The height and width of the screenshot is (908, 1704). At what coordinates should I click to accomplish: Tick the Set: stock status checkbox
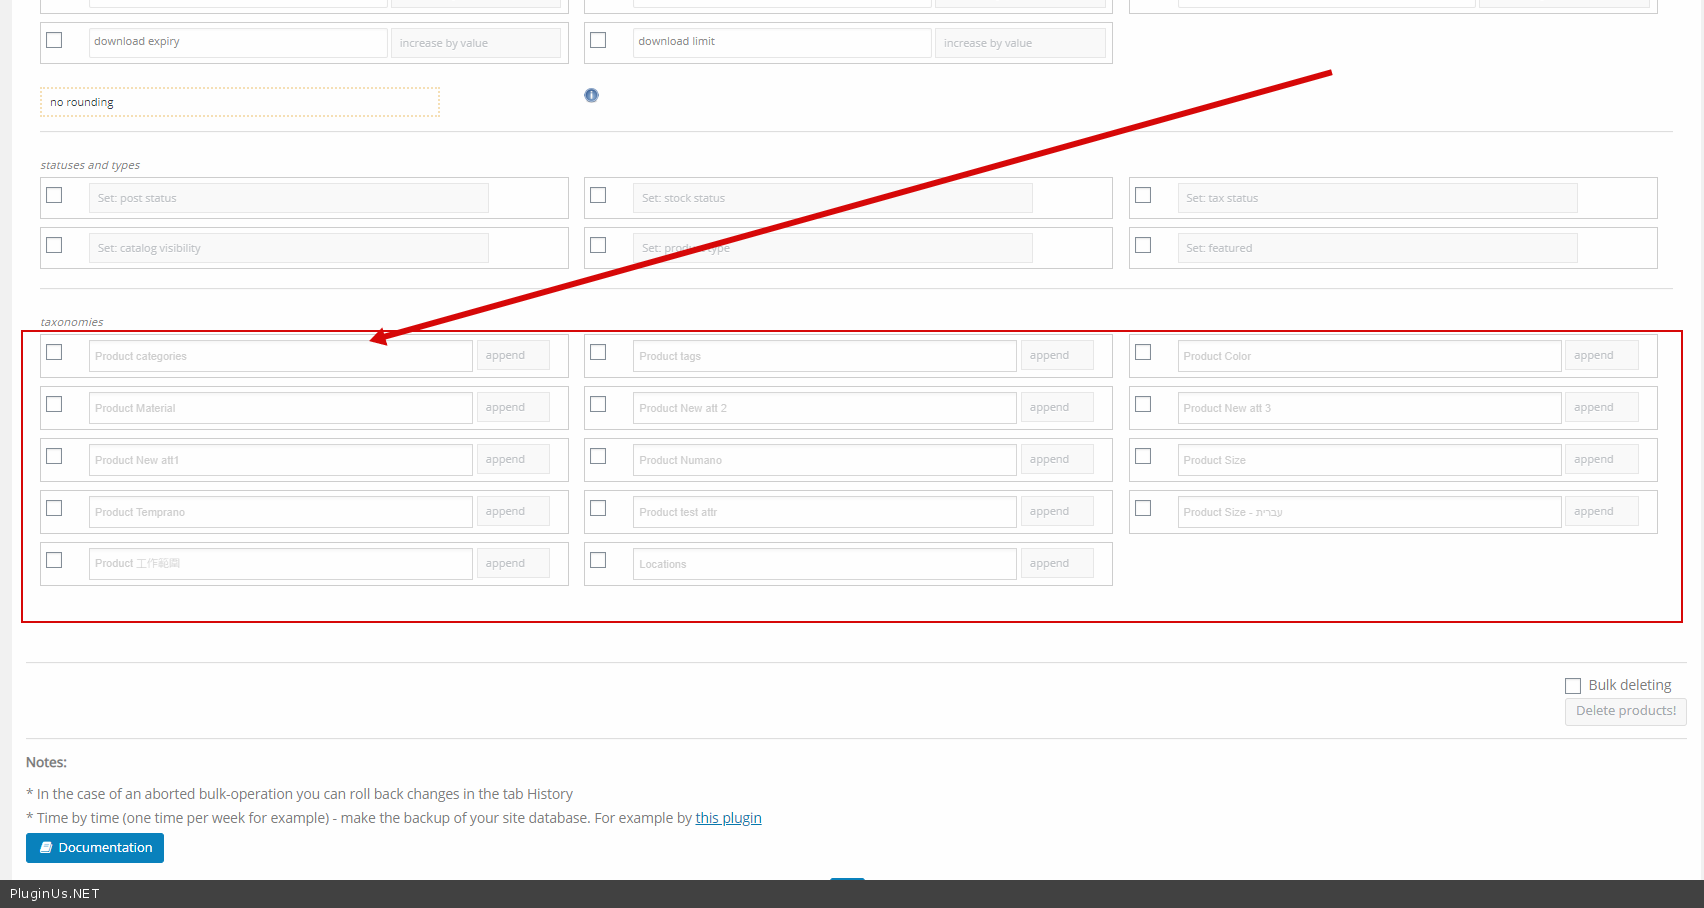point(598,195)
